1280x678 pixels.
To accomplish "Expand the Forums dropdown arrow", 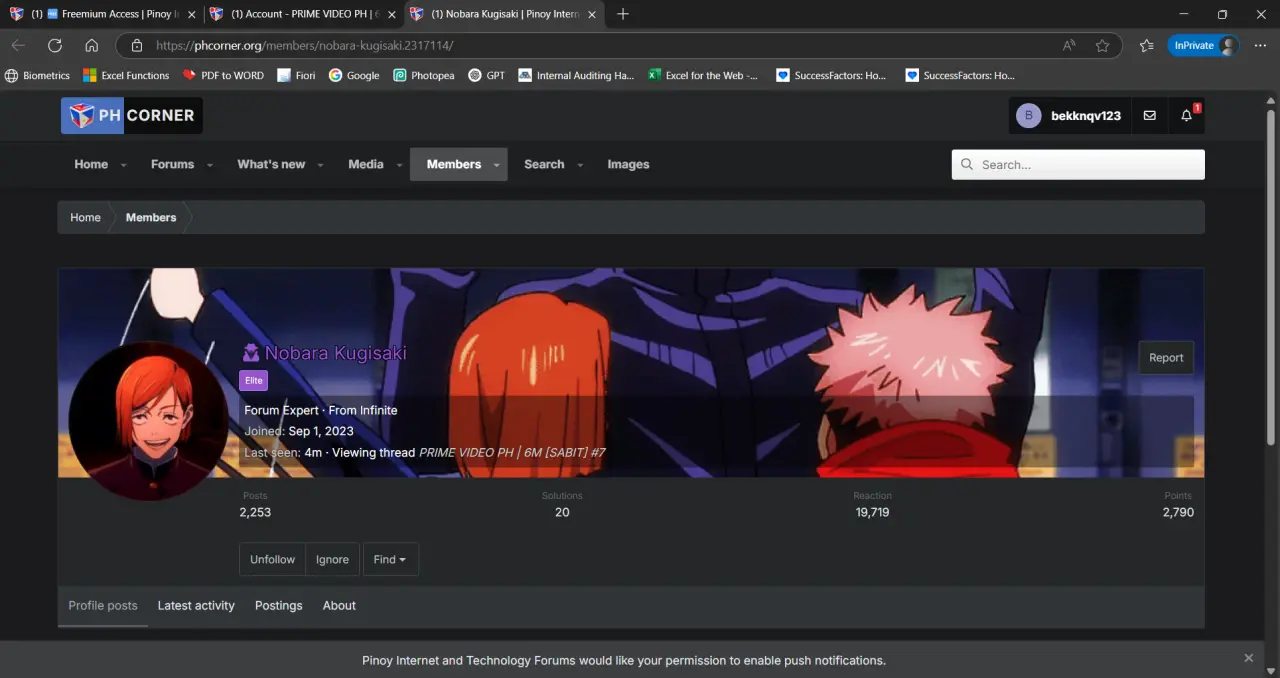I will pyautogui.click(x=210, y=165).
